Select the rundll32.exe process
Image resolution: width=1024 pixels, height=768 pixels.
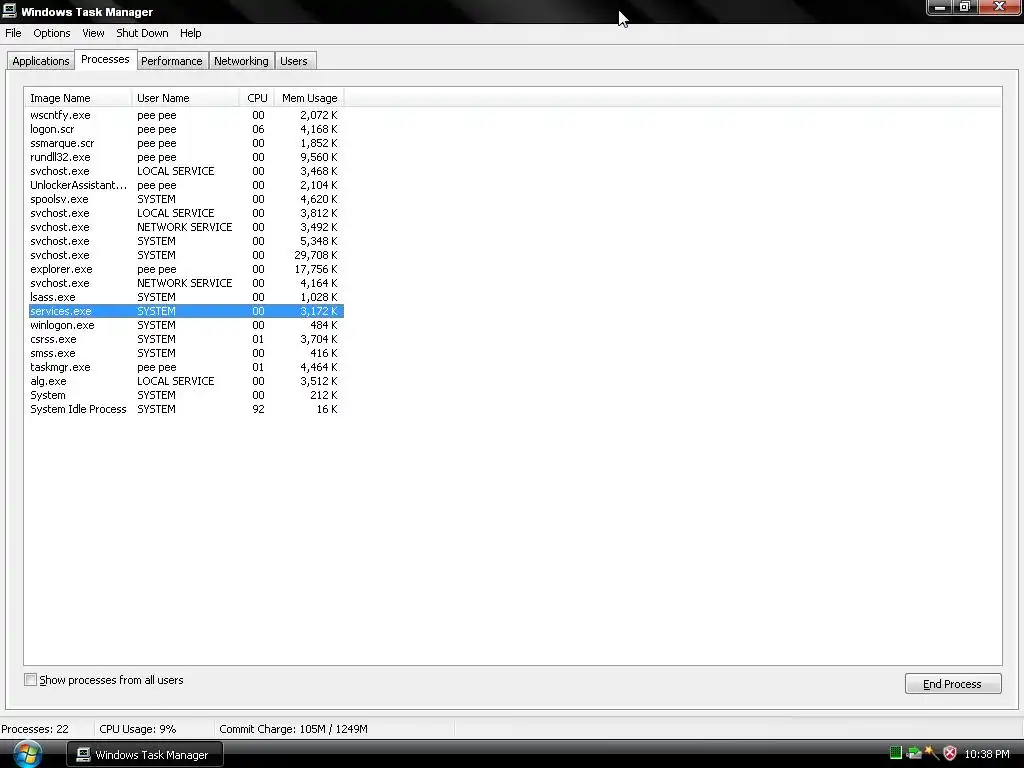click(x=186, y=157)
